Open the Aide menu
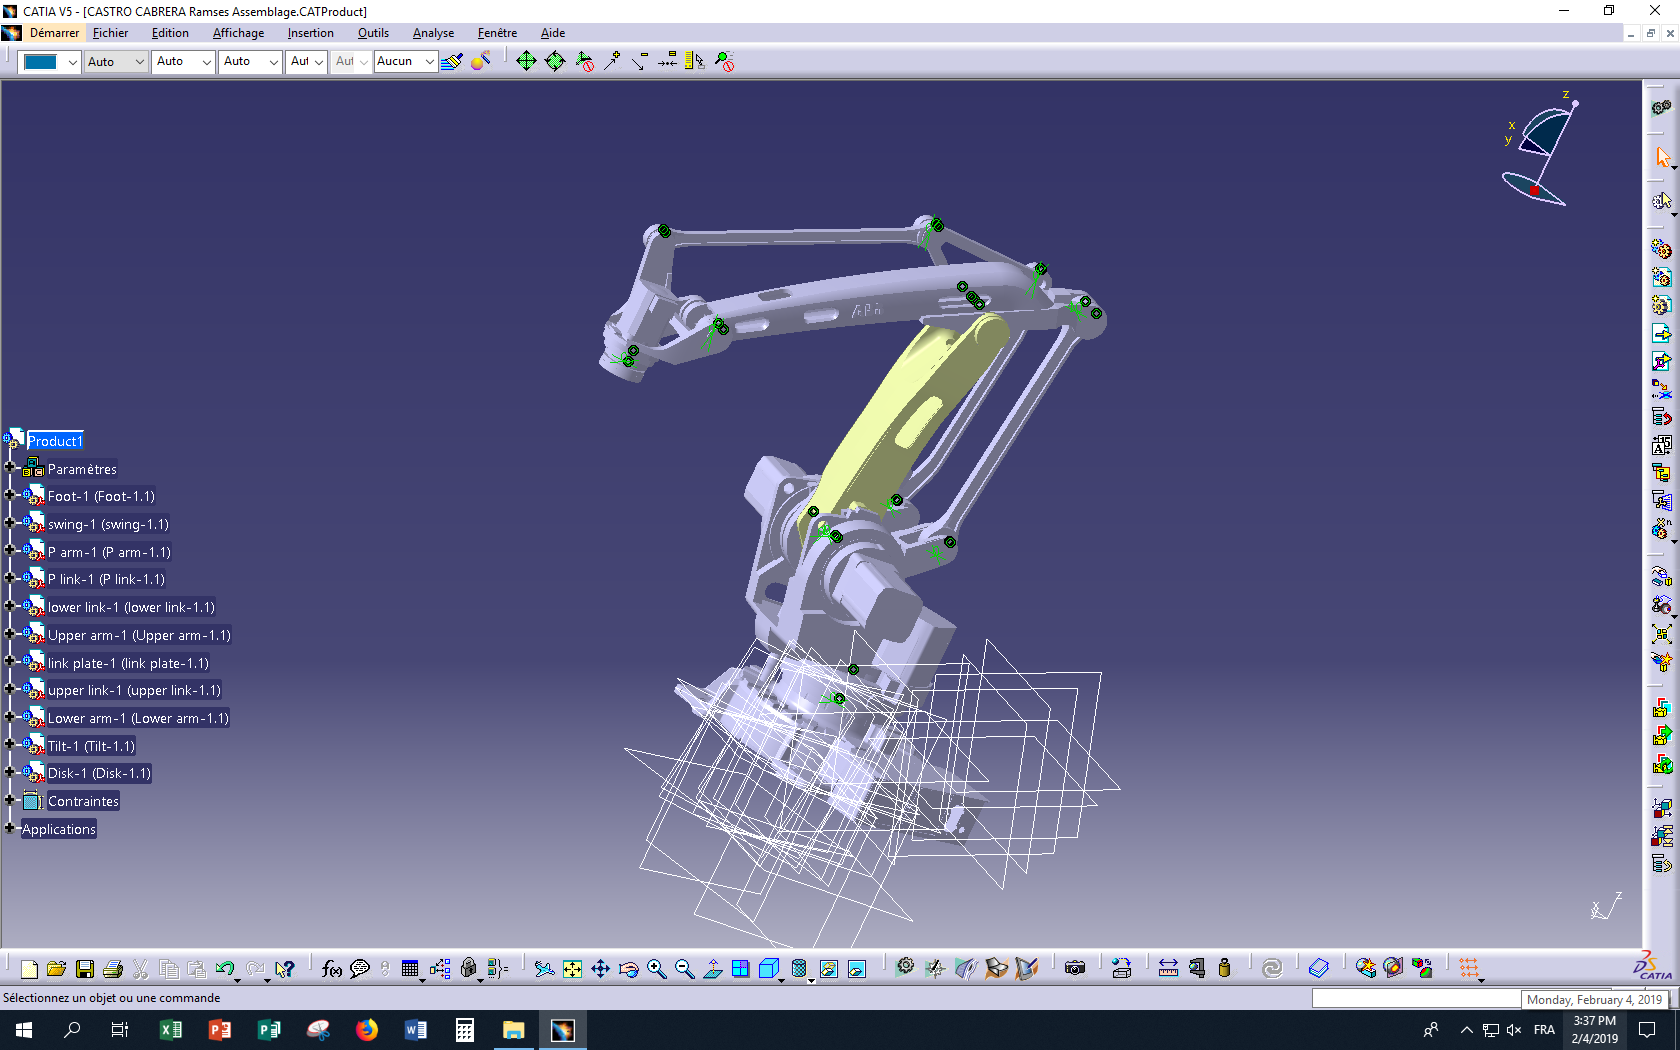The height and width of the screenshot is (1050, 1680). pos(553,33)
